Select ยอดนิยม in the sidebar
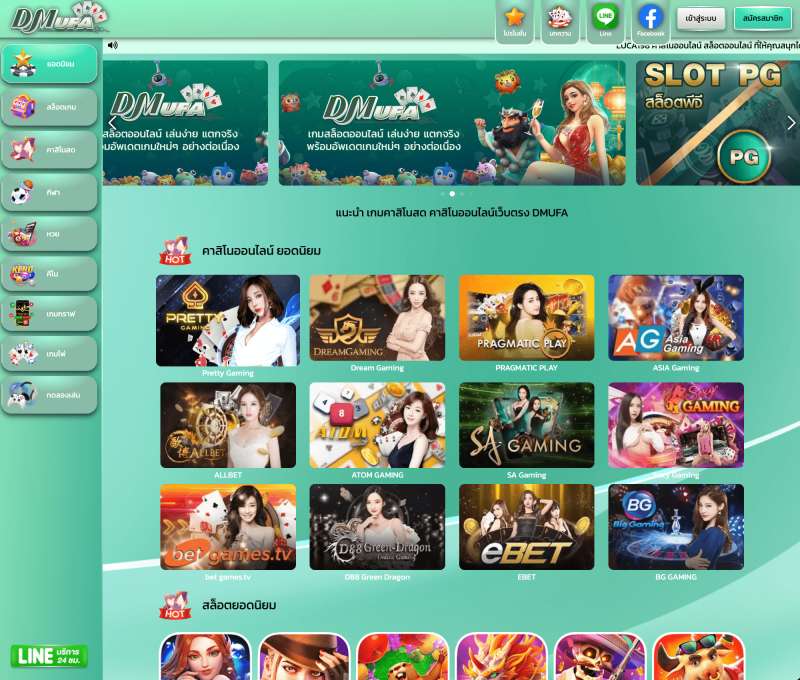The height and width of the screenshot is (680, 800). point(49,64)
